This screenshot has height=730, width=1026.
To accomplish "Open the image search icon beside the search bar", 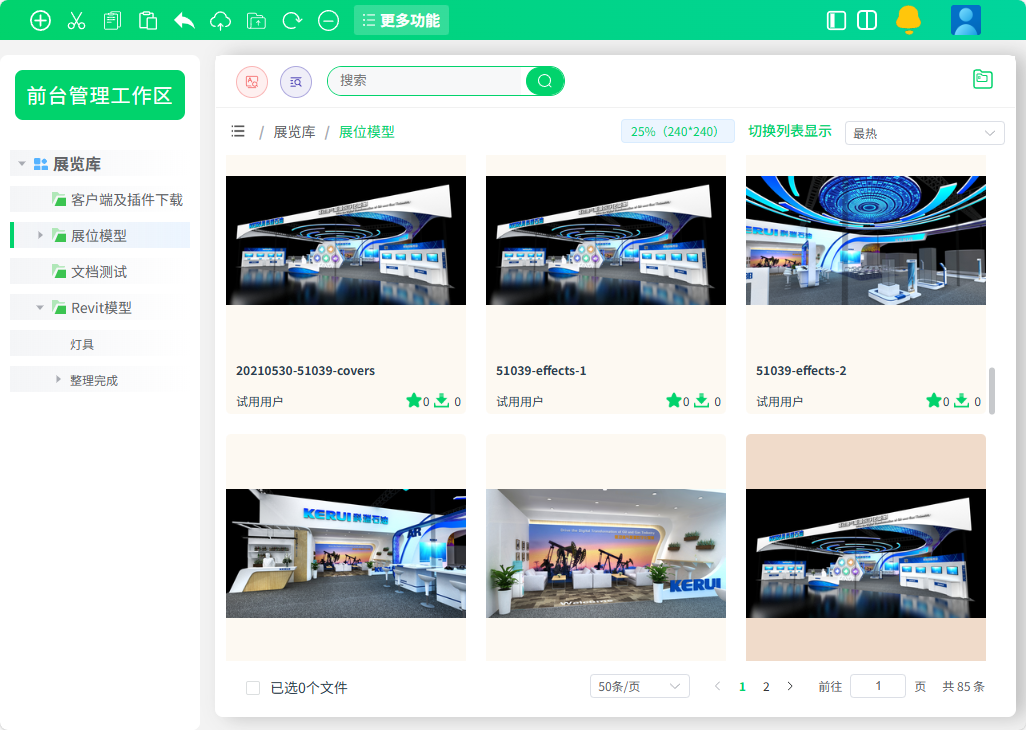I will (251, 81).
